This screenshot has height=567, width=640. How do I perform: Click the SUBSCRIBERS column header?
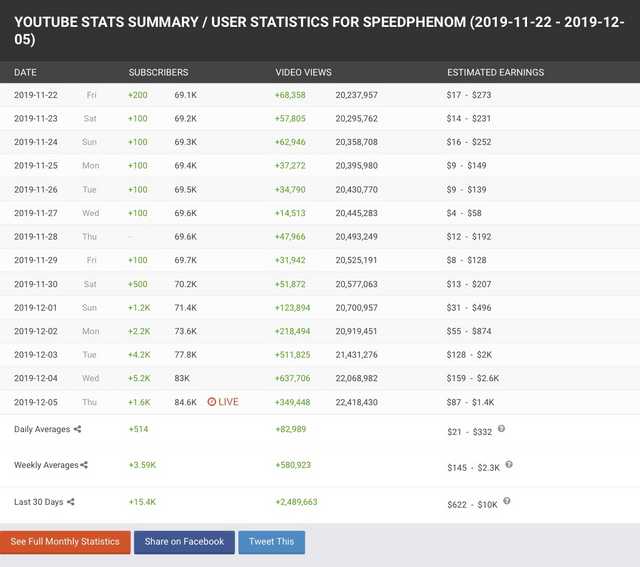pos(158,73)
